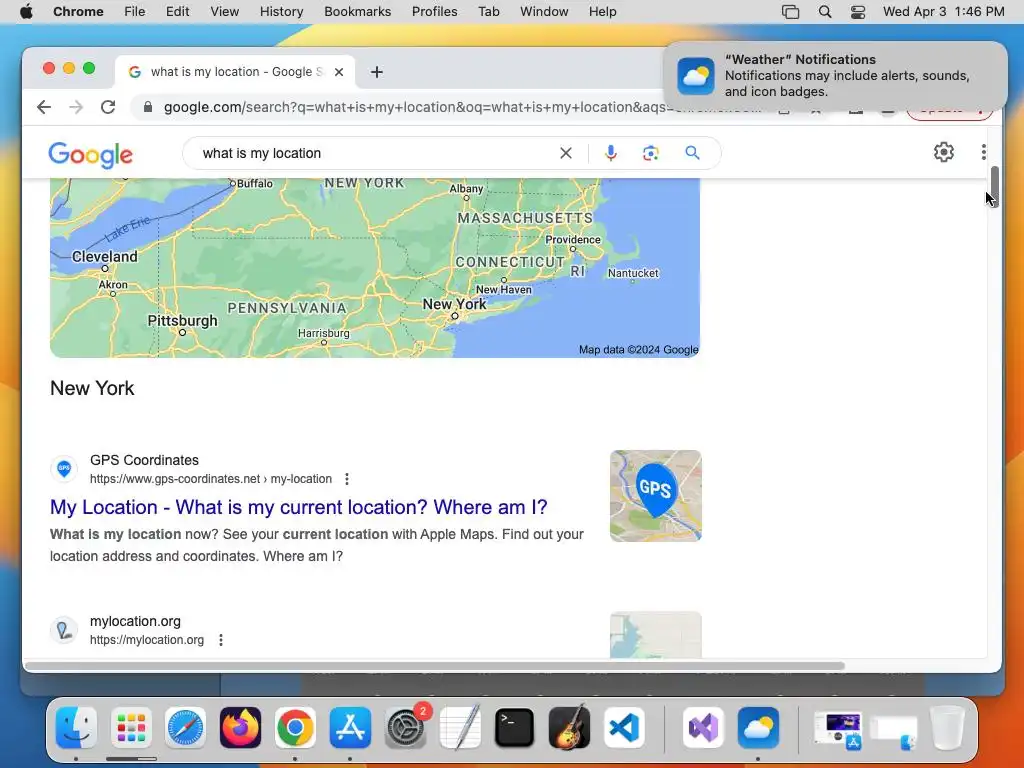The height and width of the screenshot is (768, 1024).
Task: Click the address bar URL
Action: tap(462, 107)
